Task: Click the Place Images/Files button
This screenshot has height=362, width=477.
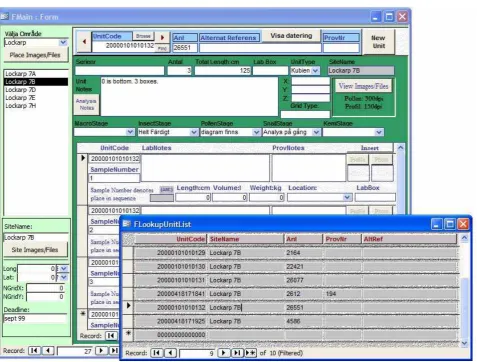Action: tap(35, 55)
